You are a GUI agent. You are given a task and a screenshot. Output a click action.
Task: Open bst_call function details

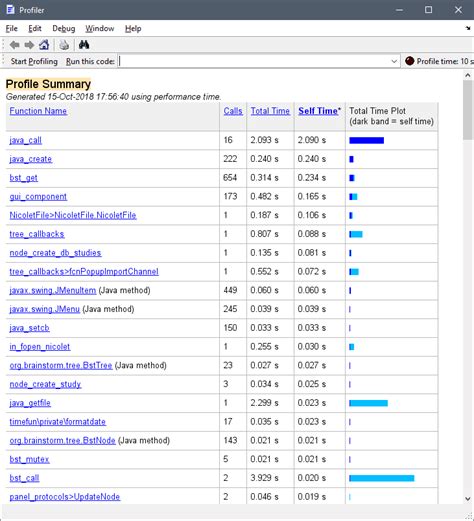(24, 478)
